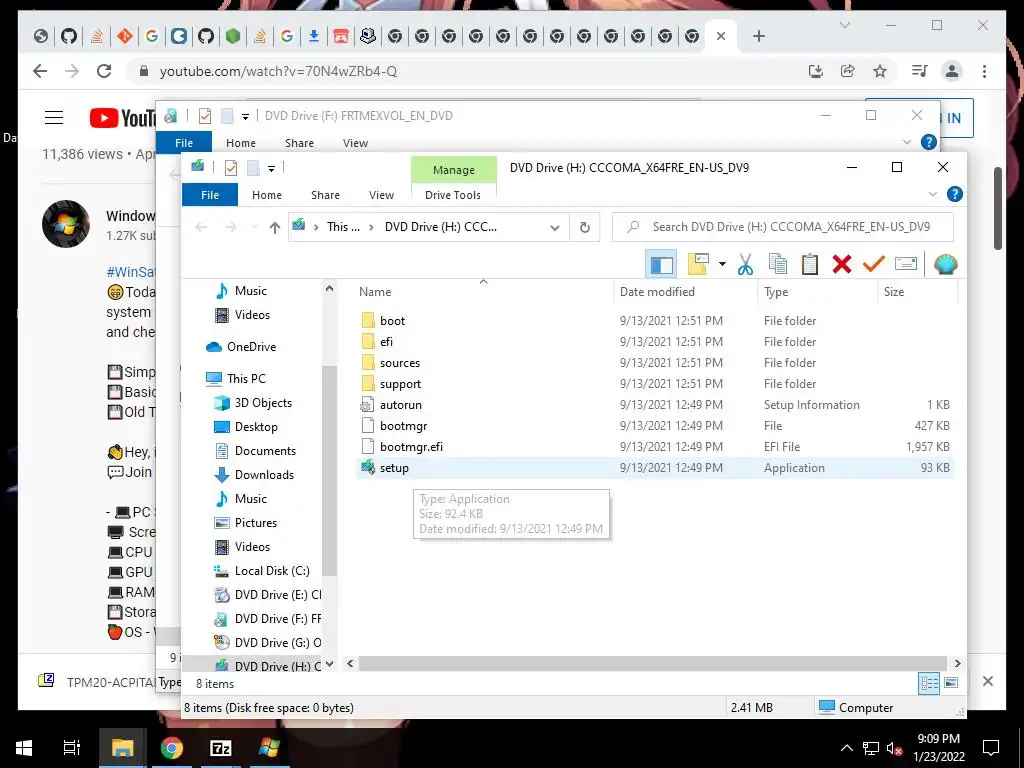Click the red X Delete toolbar icon
This screenshot has height=768, width=1024.
click(x=842, y=264)
